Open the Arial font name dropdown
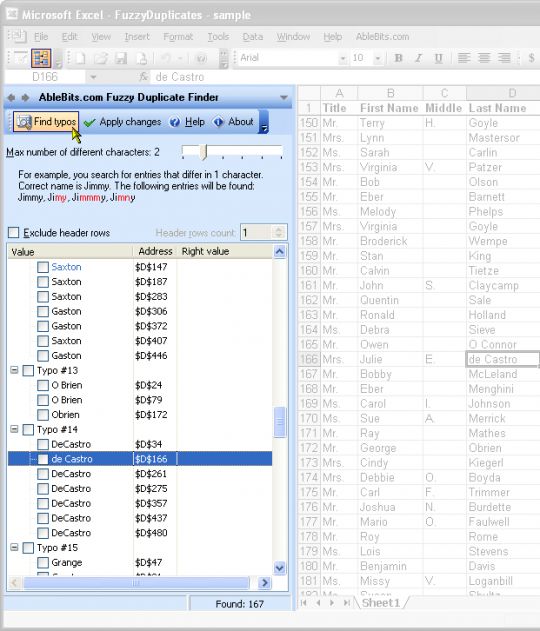Viewport: 540px width, 631px height. (343, 59)
